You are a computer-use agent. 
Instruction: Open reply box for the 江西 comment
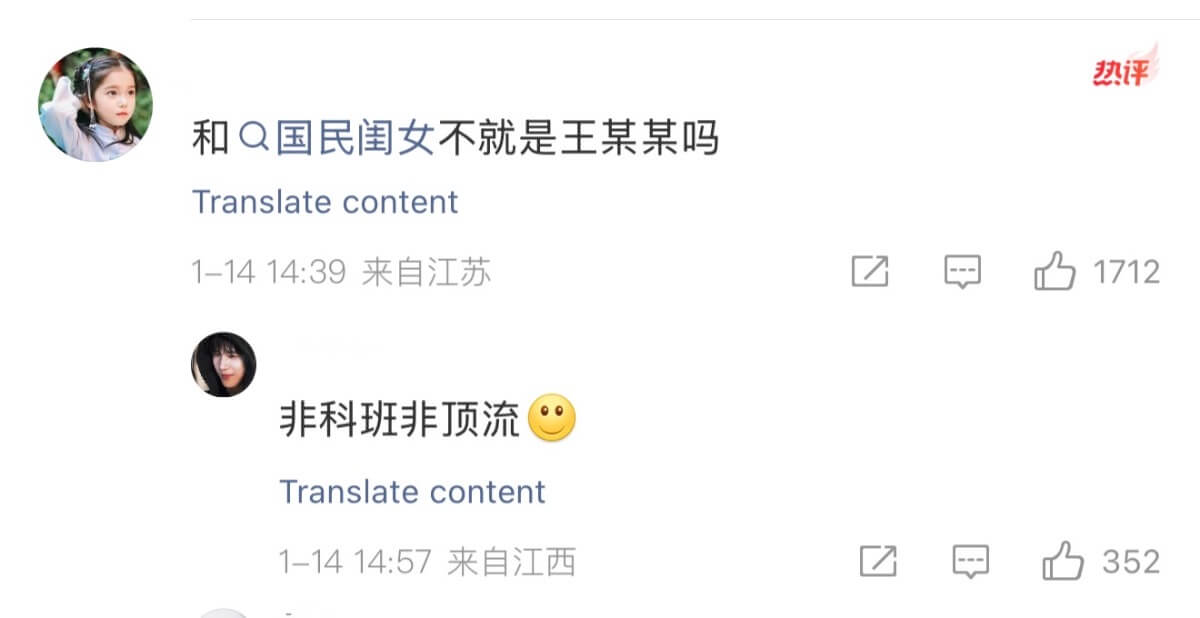click(x=970, y=562)
